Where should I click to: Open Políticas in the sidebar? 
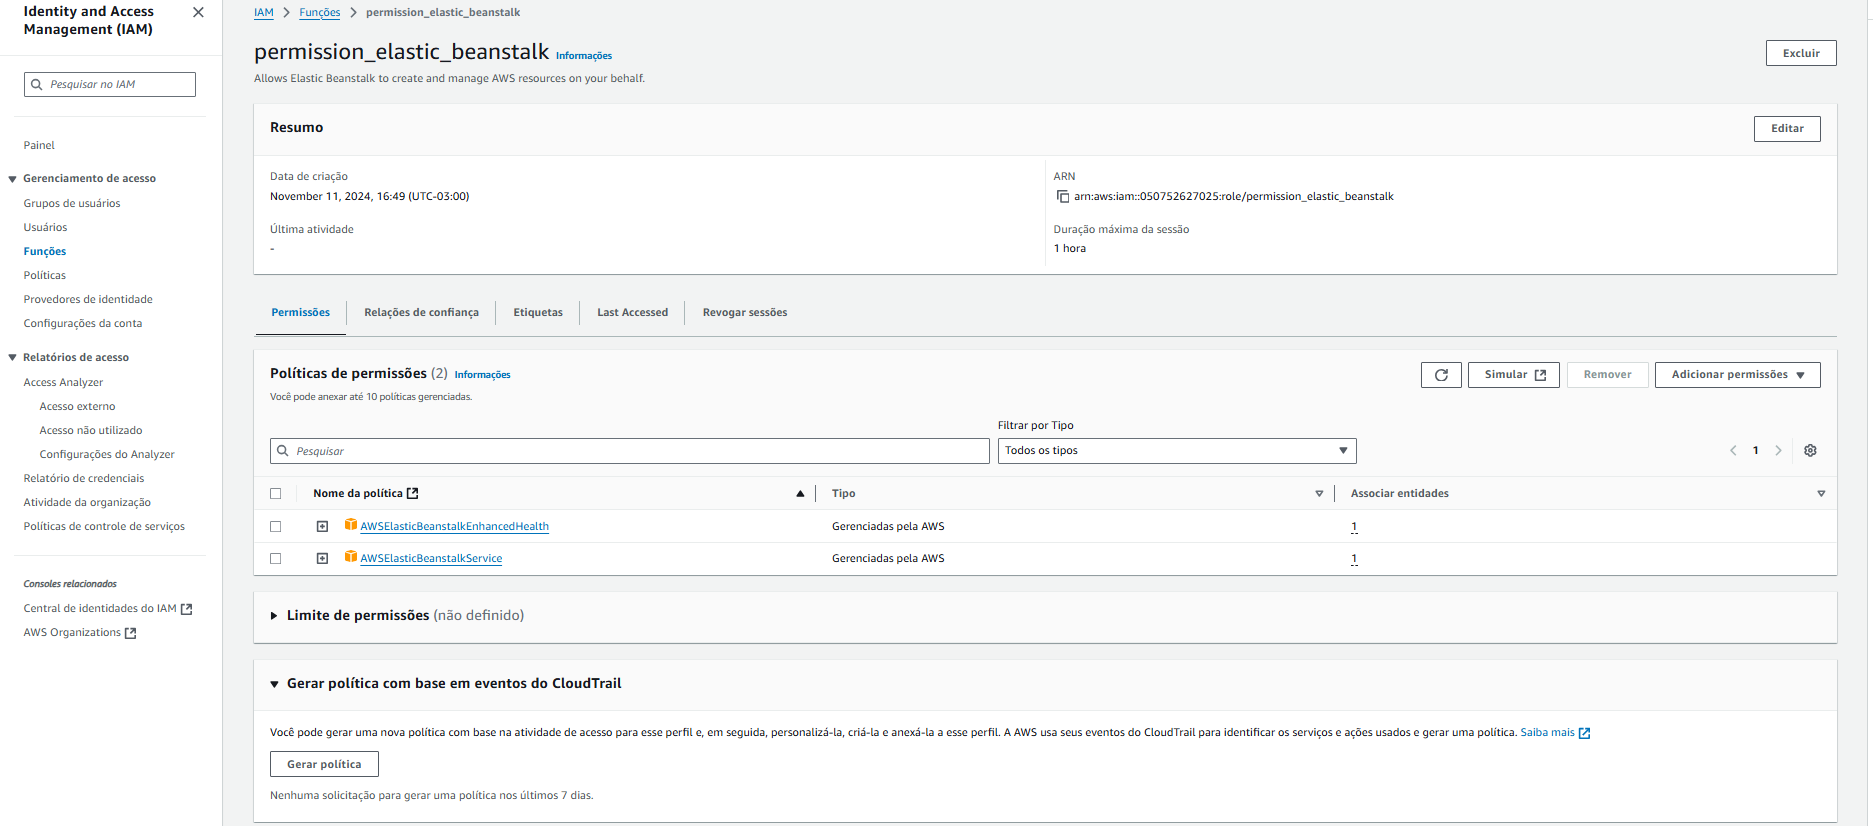(x=45, y=276)
